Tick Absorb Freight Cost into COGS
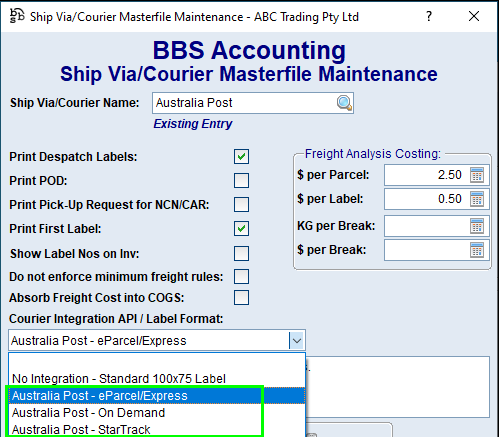Viewport: 499px width, 437px height. click(x=241, y=298)
